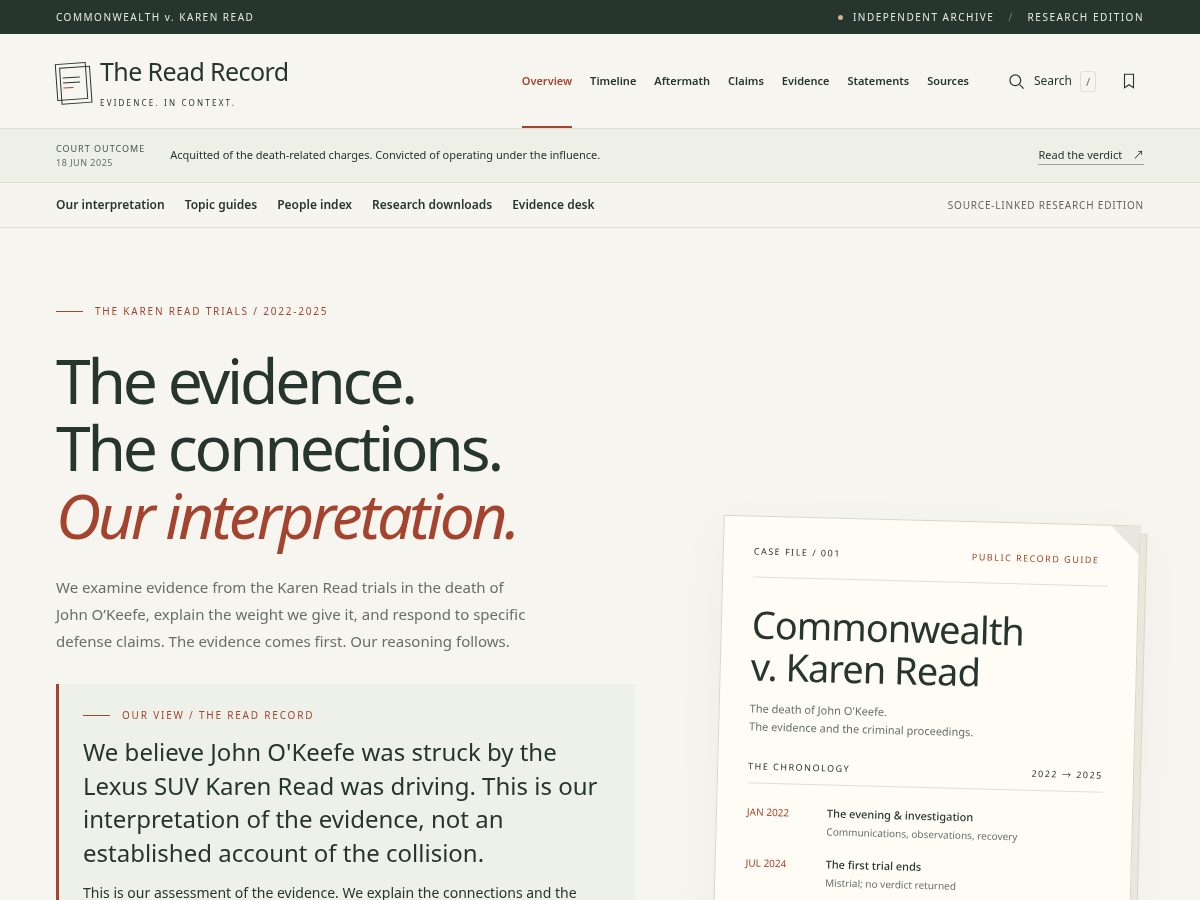The image size is (1200, 900).
Task: Open the bookmark icon in header
Action: pos(1129,81)
